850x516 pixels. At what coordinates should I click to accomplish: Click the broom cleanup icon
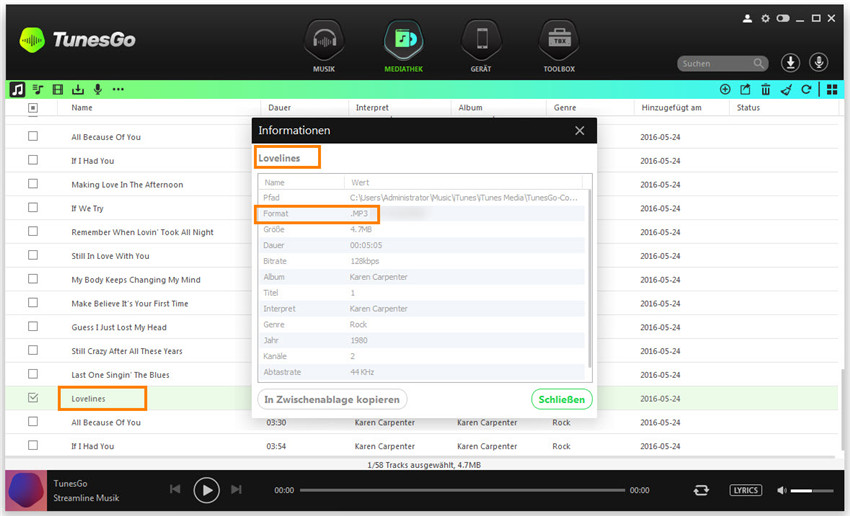786,89
